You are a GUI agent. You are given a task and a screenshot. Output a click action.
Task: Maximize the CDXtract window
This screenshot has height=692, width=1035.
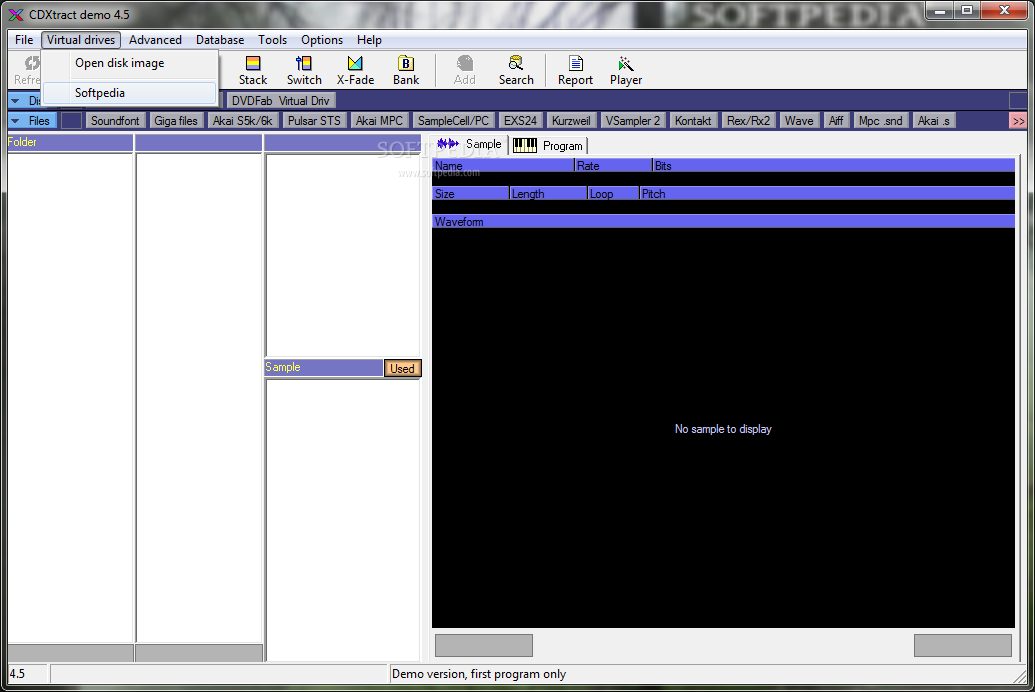[x=966, y=11]
